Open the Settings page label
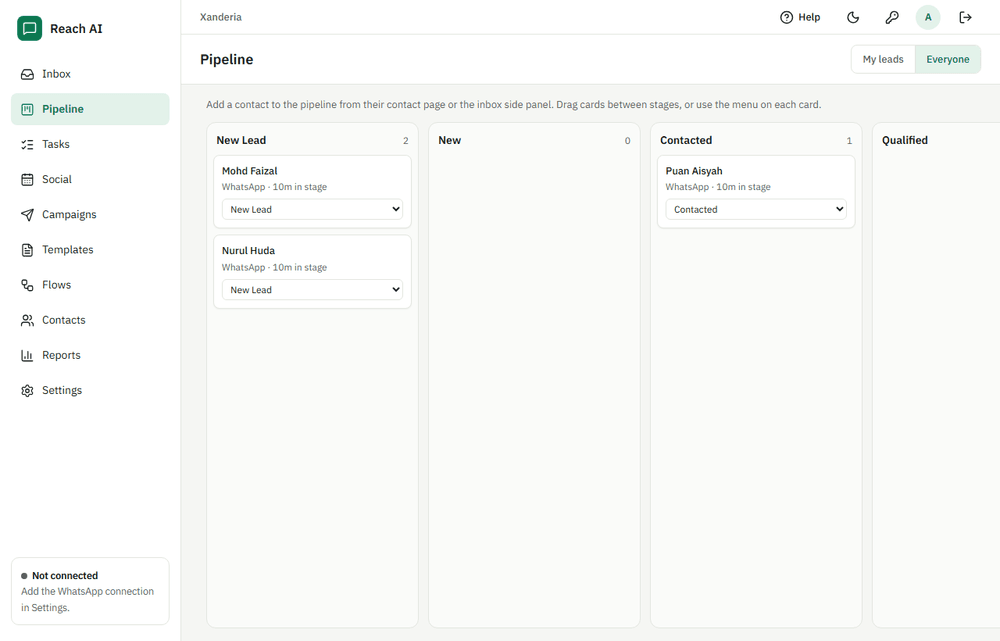Viewport: 1000px width, 641px height. [x=62, y=390]
